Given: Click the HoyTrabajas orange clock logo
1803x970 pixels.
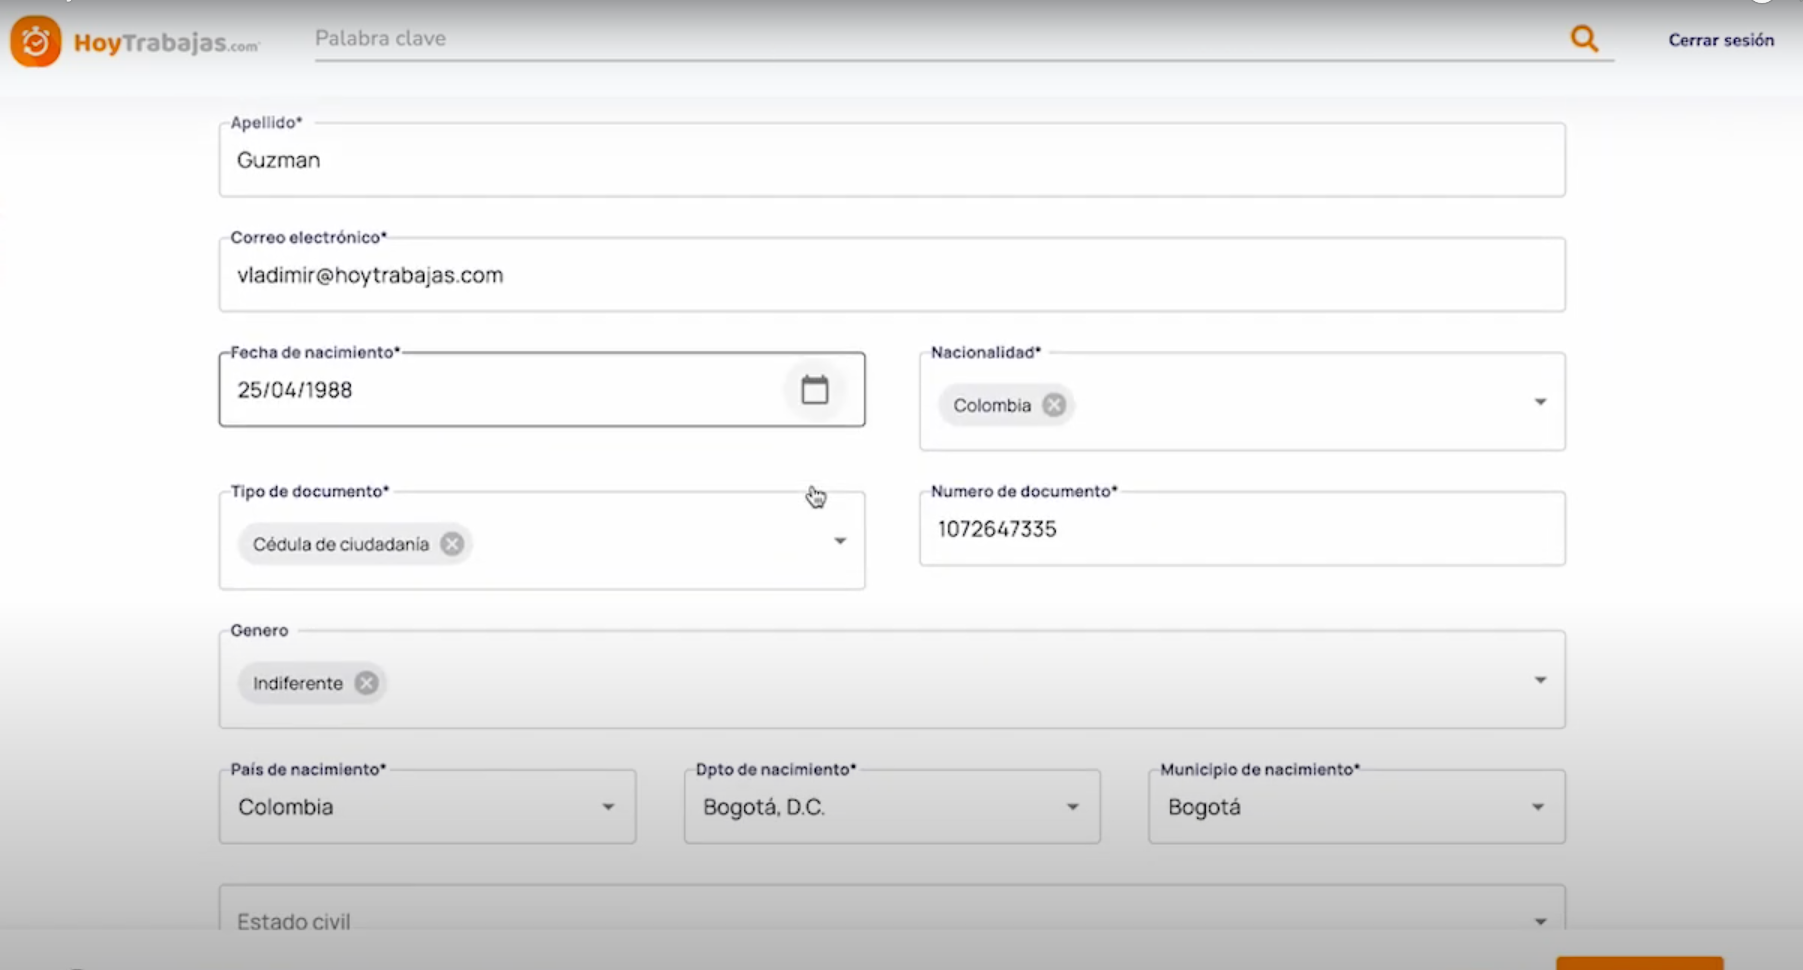Looking at the screenshot, I should point(36,41).
